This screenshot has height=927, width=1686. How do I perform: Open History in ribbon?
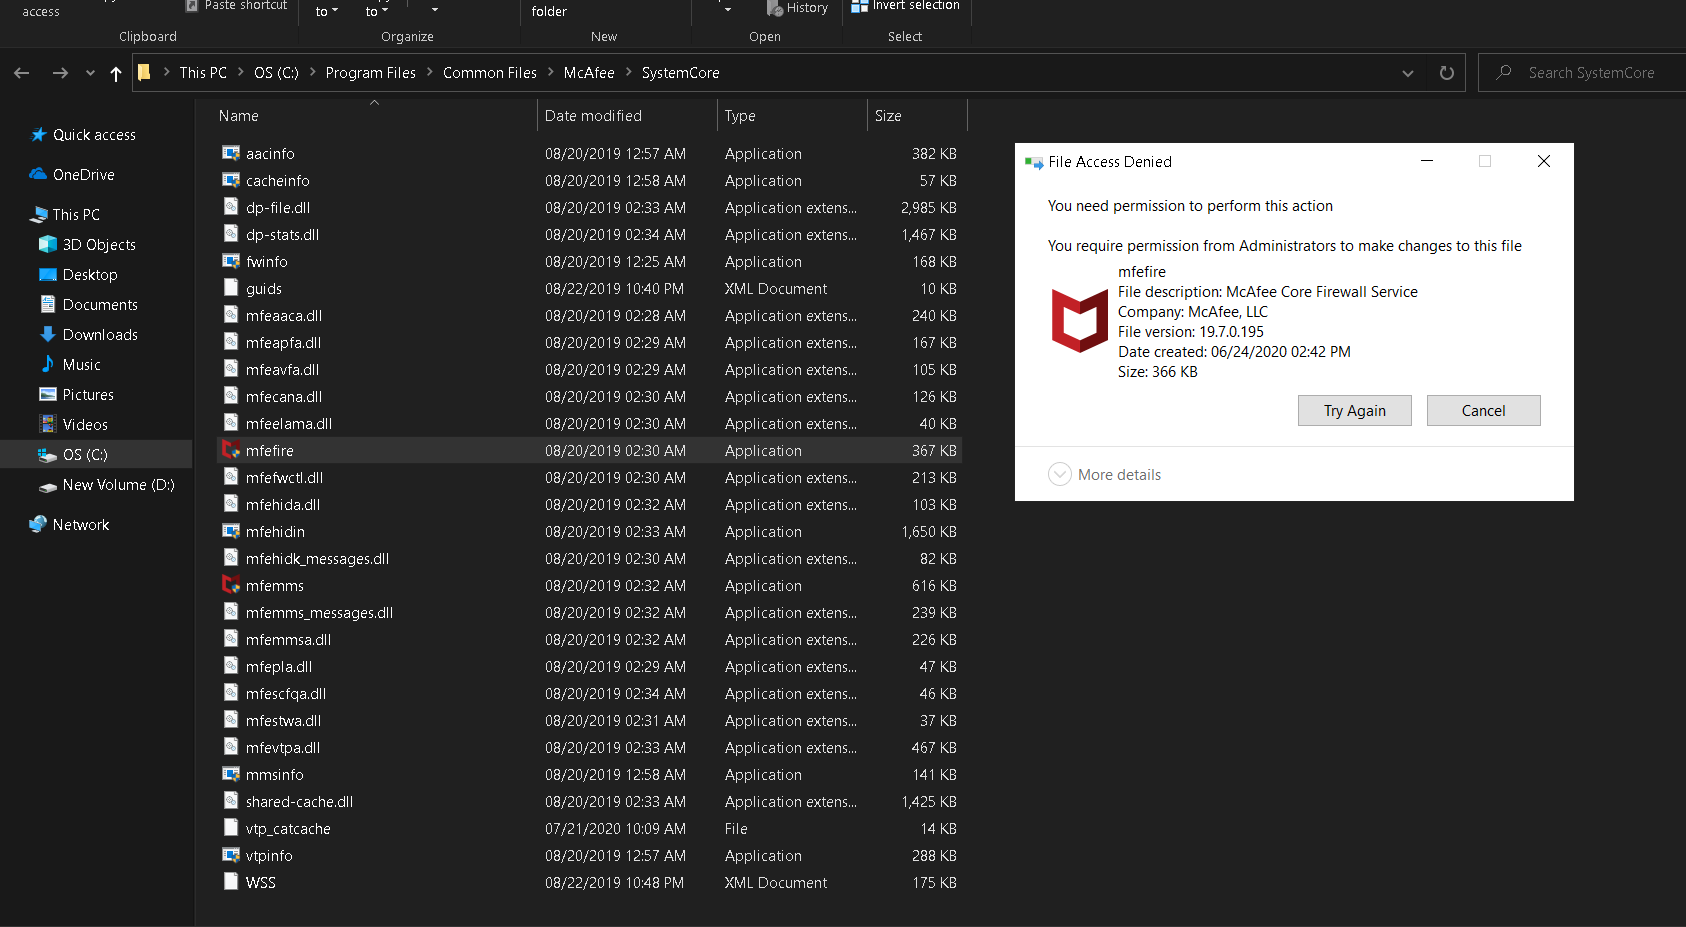point(797,8)
